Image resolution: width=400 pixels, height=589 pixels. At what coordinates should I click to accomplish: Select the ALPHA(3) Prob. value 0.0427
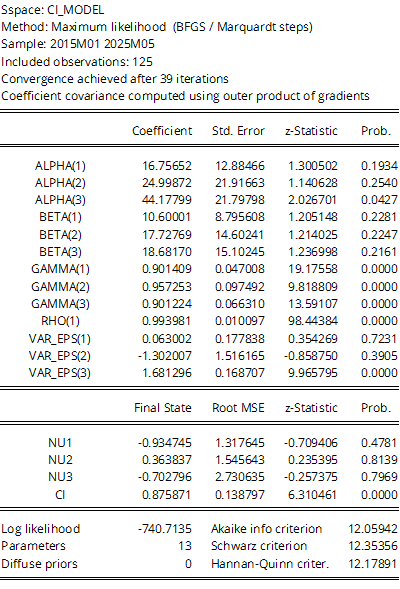pos(379,199)
